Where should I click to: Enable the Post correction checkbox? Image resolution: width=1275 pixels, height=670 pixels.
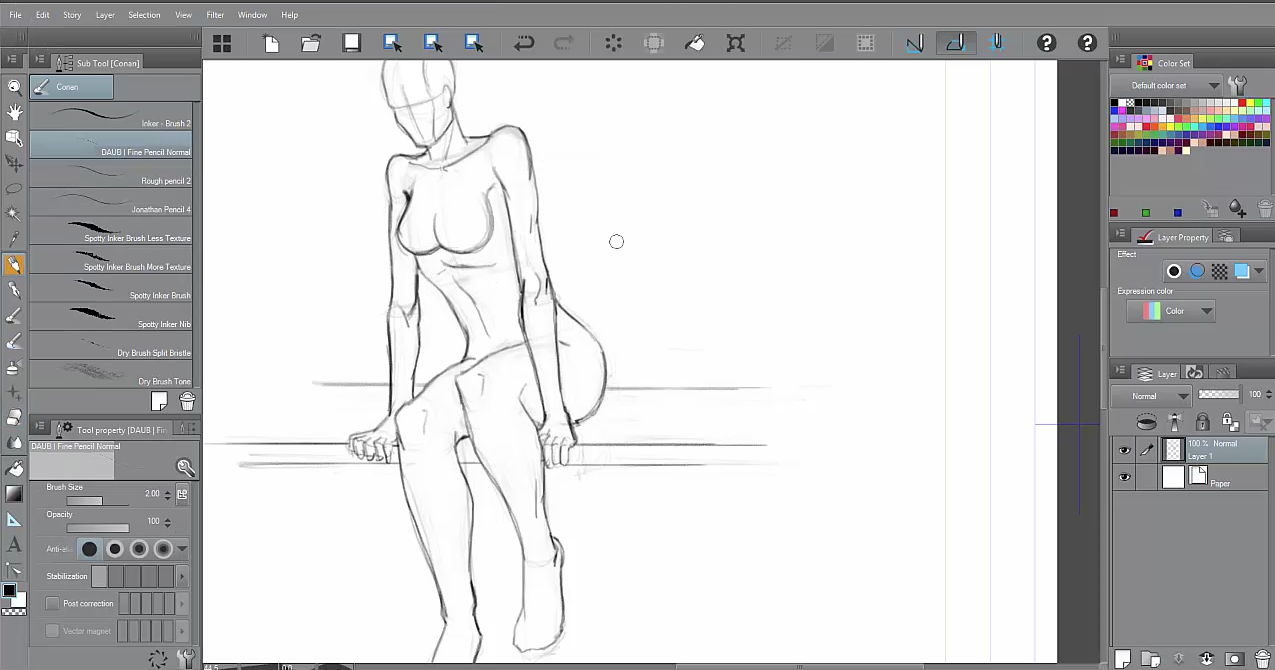click(52, 603)
